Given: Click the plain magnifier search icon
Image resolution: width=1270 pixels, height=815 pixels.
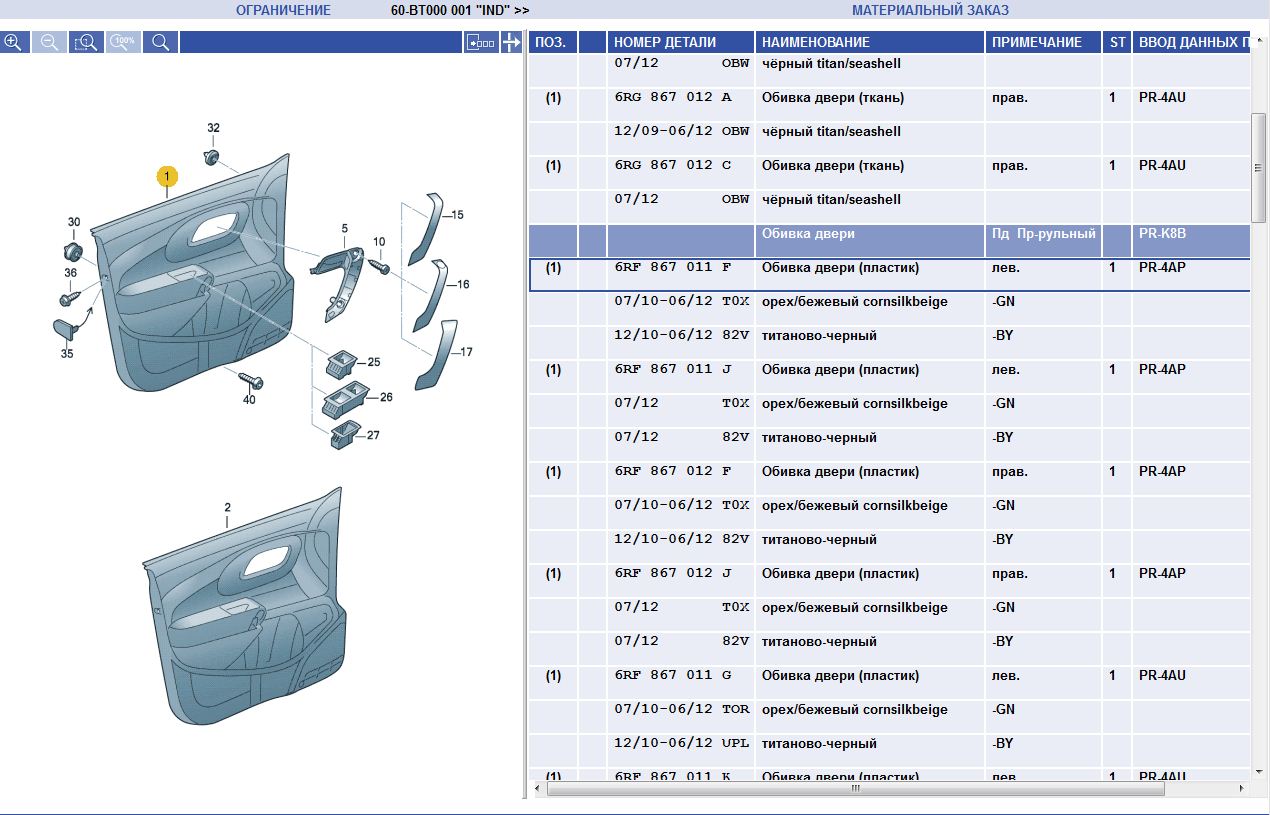Looking at the screenshot, I should point(160,42).
